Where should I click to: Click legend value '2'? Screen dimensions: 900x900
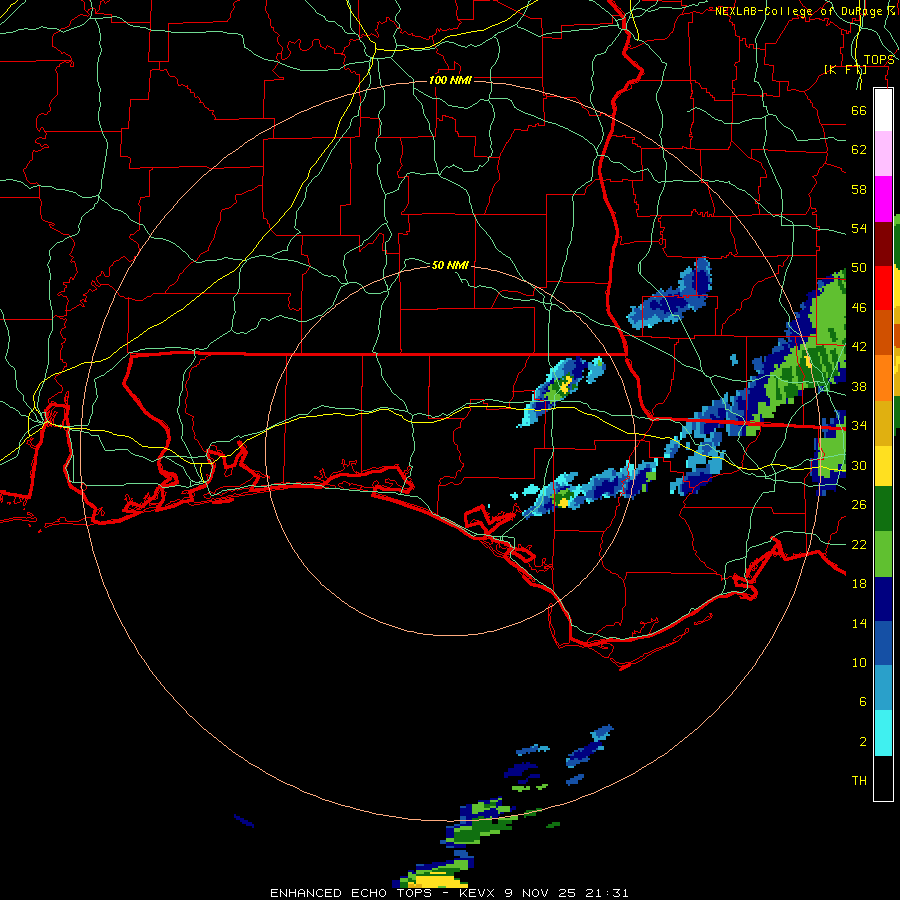point(863,742)
